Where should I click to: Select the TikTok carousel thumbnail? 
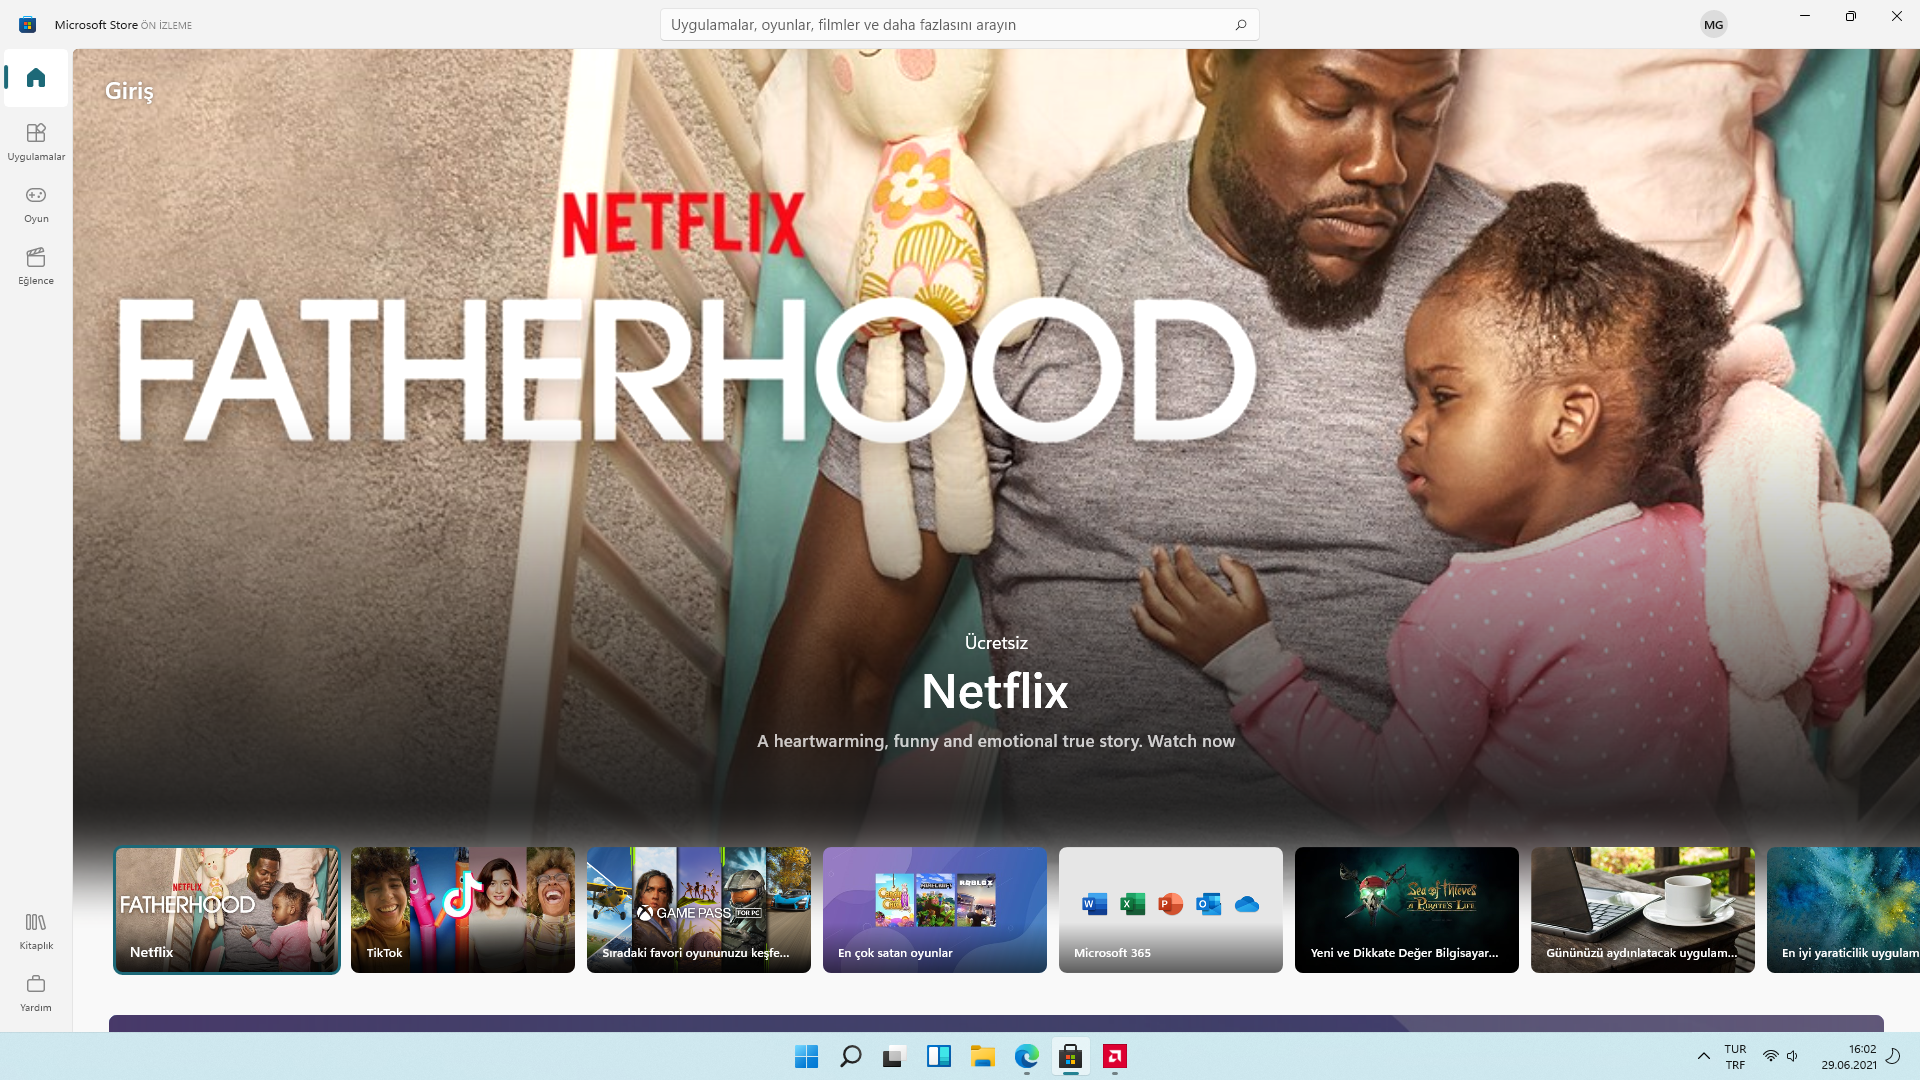click(x=463, y=909)
